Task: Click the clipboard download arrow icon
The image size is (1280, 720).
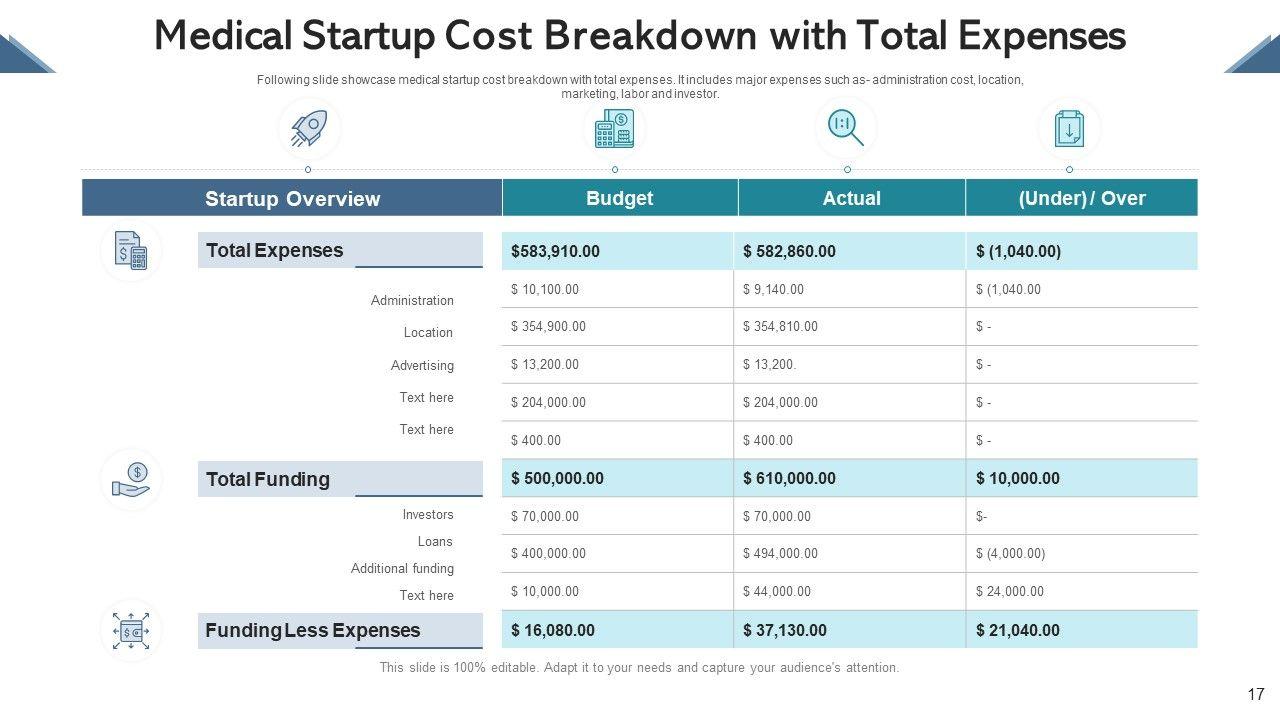Action: pyautogui.click(x=1069, y=129)
